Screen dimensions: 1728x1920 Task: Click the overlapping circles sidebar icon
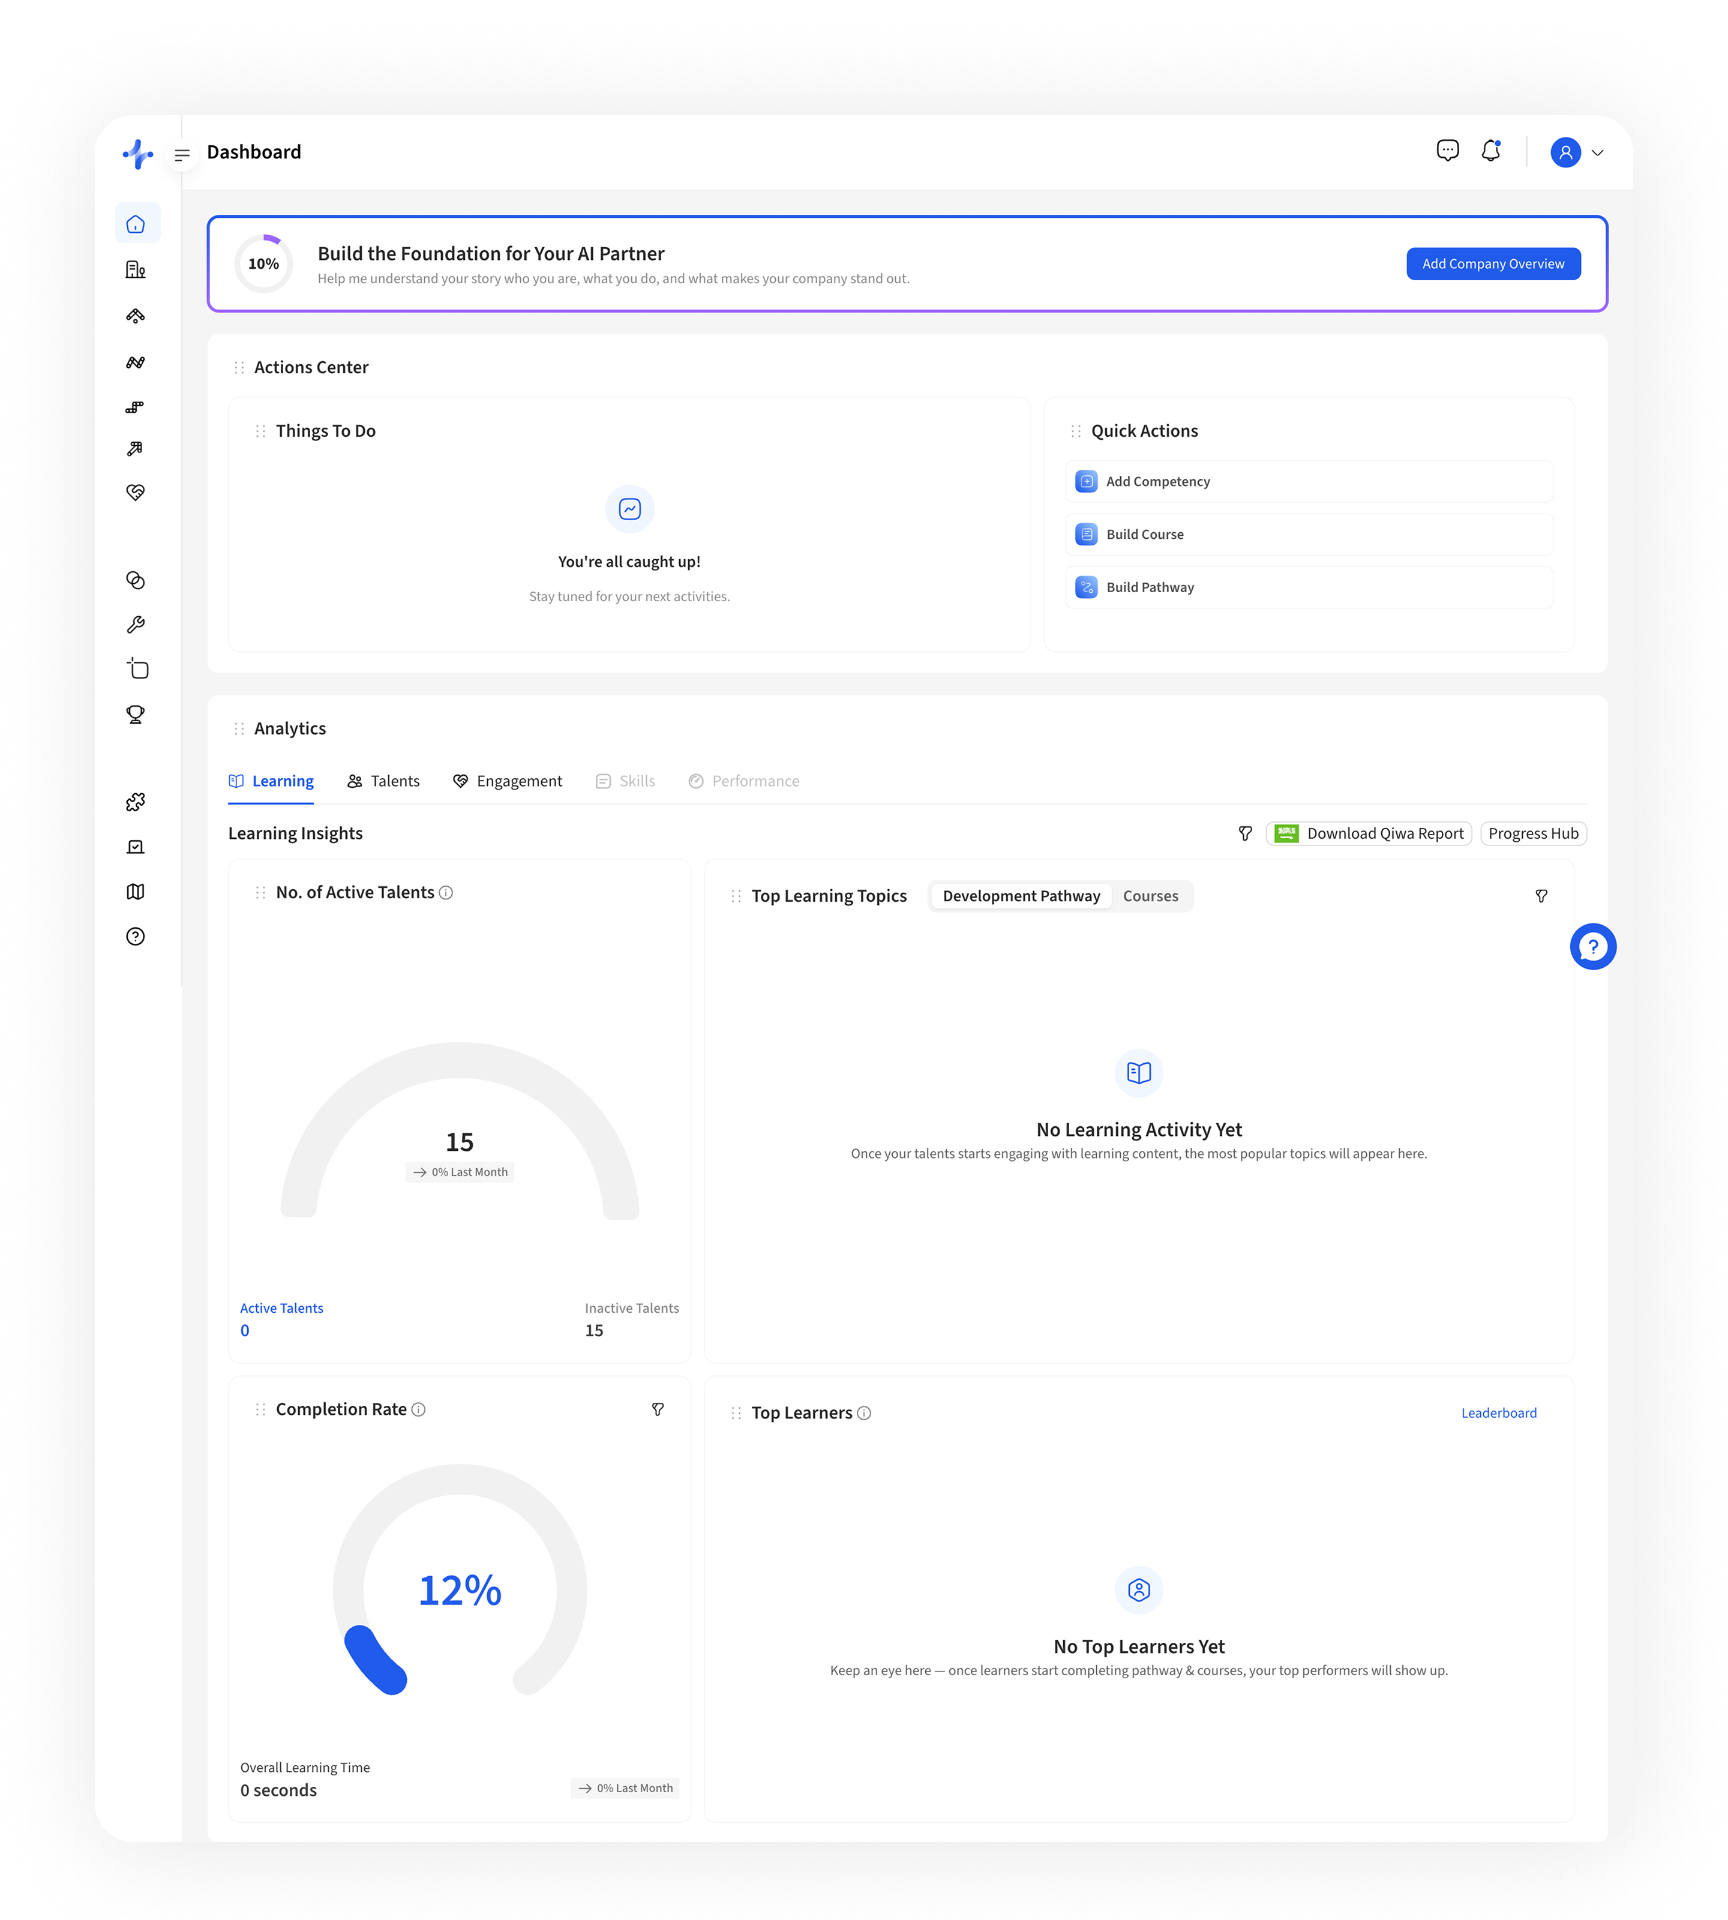click(x=136, y=581)
